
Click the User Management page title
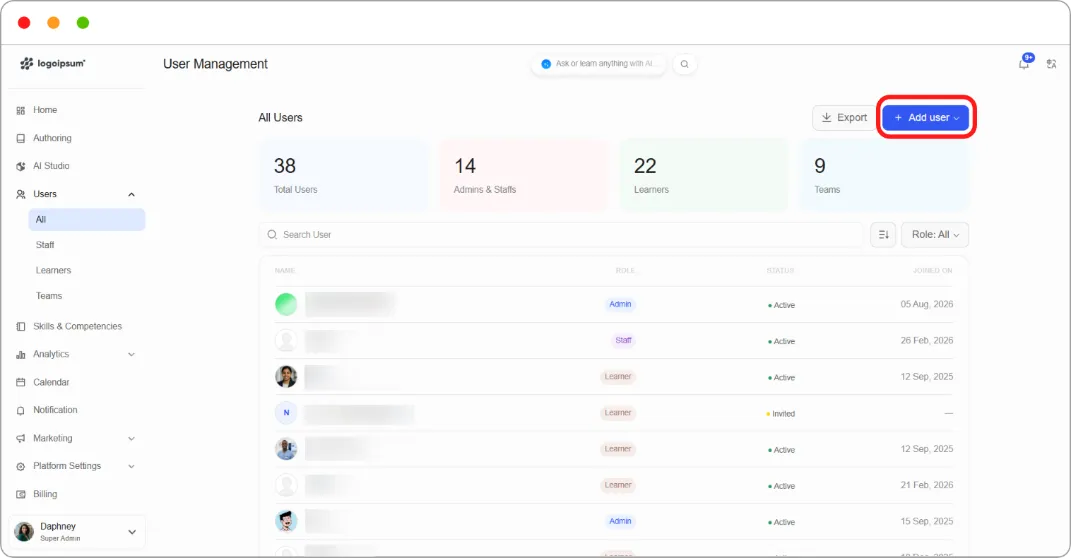[215, 64]
